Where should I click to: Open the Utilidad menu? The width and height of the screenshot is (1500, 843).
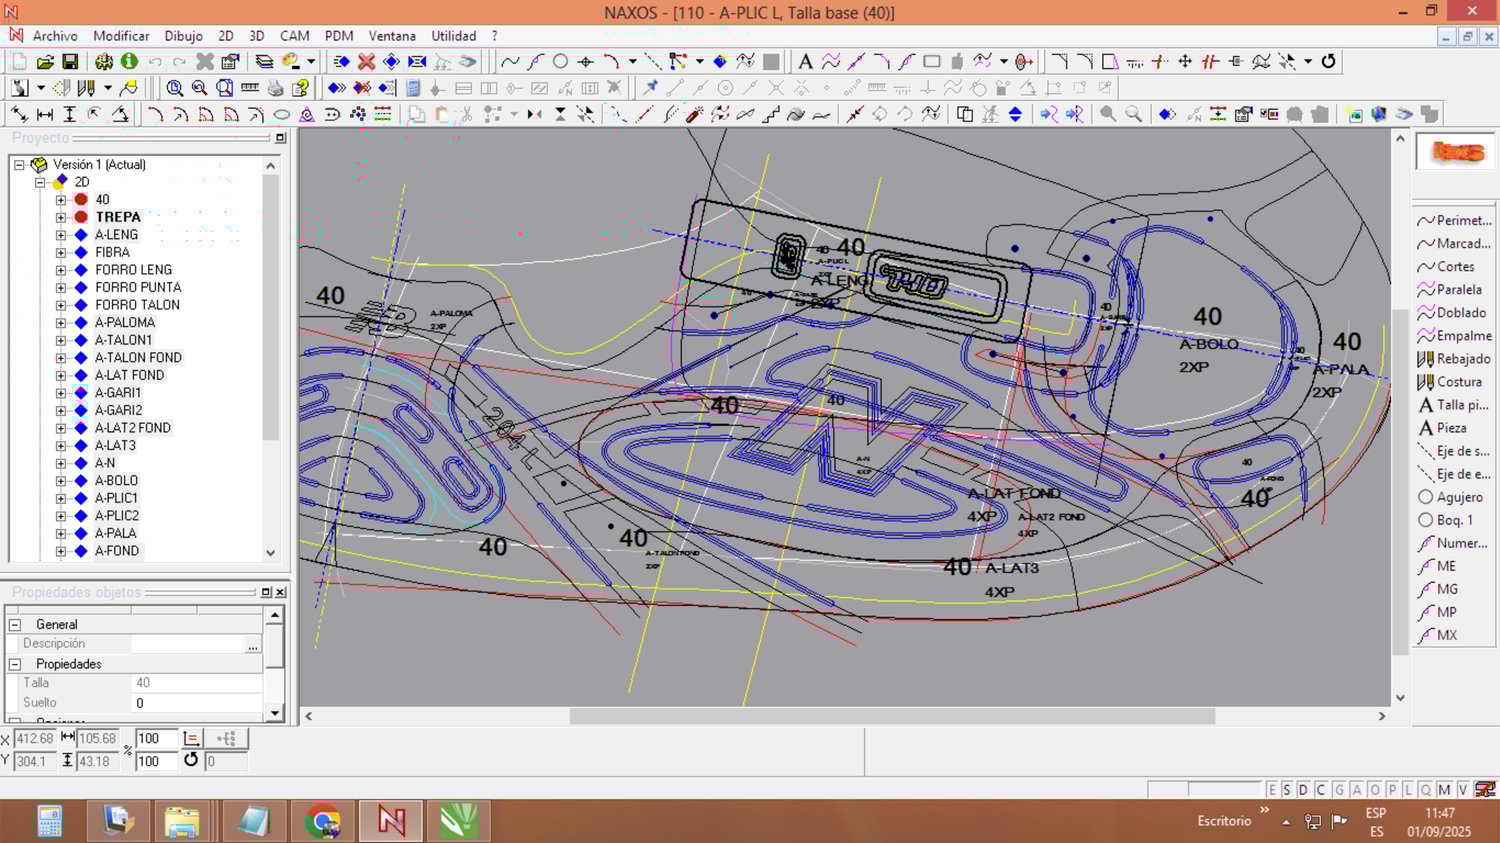pos(453,36)
